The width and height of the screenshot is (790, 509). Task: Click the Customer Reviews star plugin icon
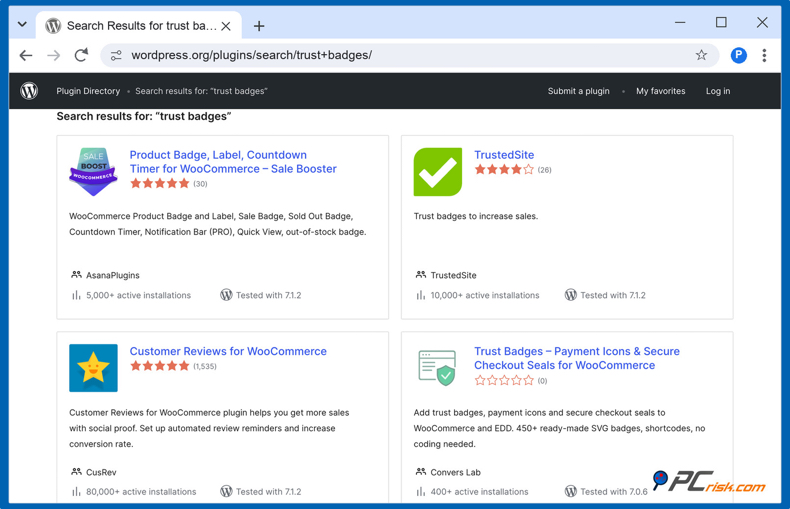pyautogui.click(x=93, y=368)
